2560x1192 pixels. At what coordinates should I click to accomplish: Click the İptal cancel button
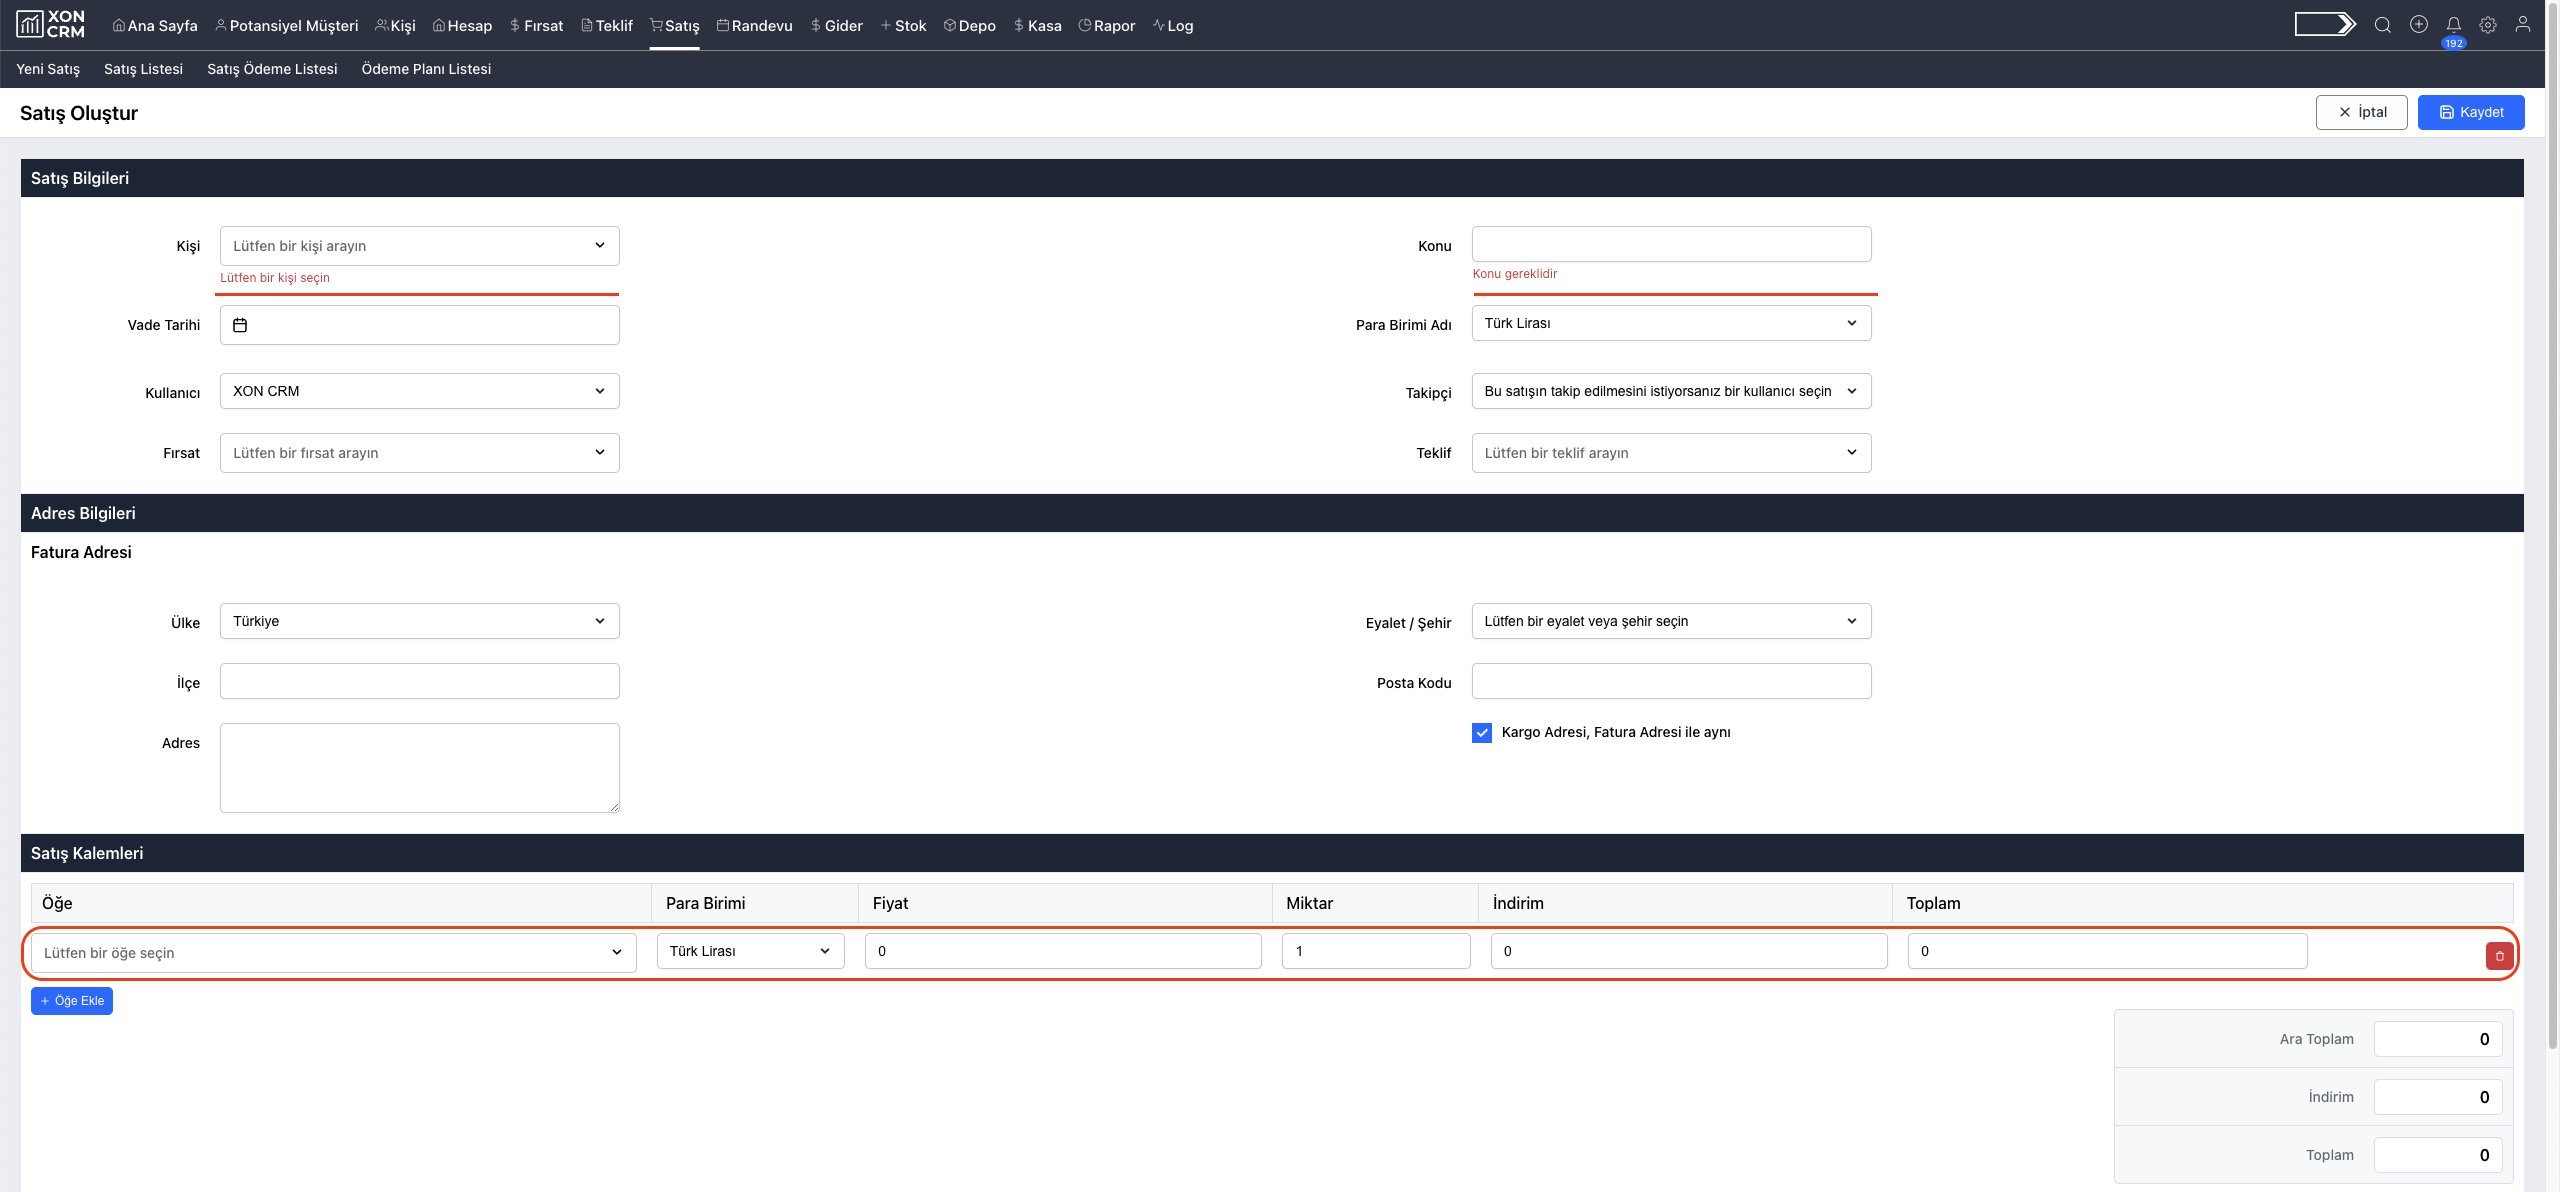[2361, 112]
